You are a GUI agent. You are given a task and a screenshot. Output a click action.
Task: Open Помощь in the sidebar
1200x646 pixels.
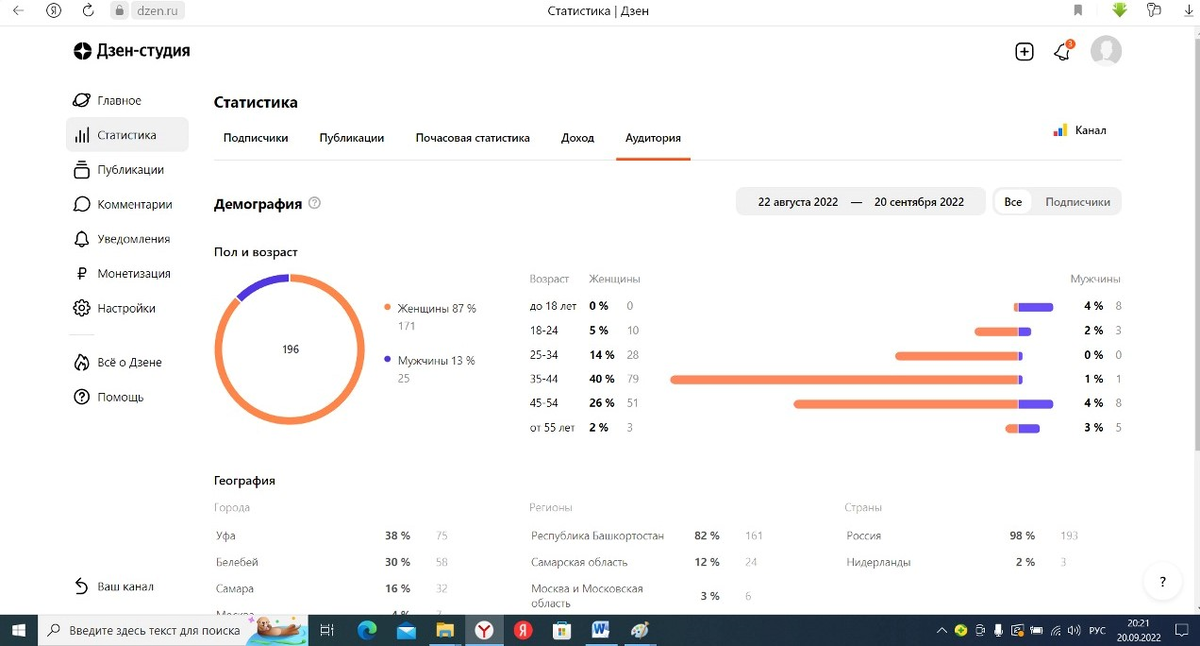109,397
